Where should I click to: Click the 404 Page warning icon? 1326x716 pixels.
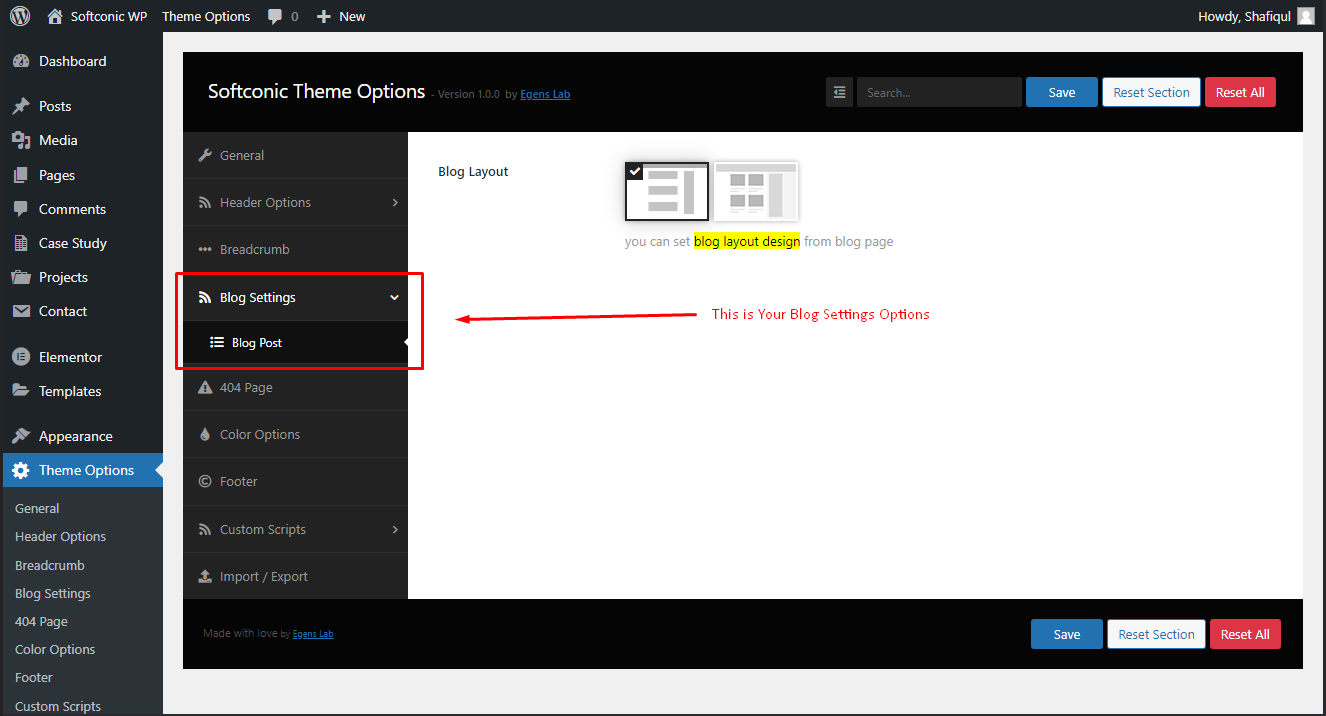coord(205,387)
